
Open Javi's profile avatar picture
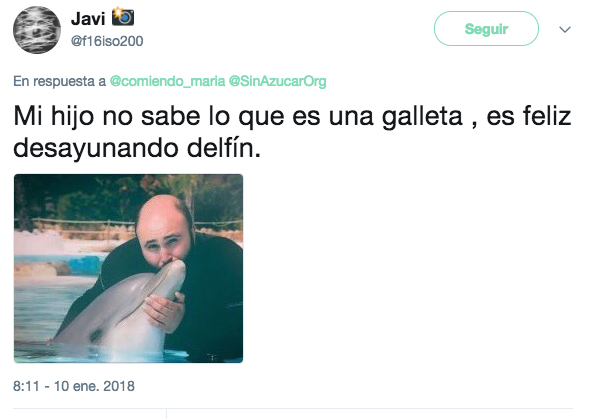[x=37, y=30]
